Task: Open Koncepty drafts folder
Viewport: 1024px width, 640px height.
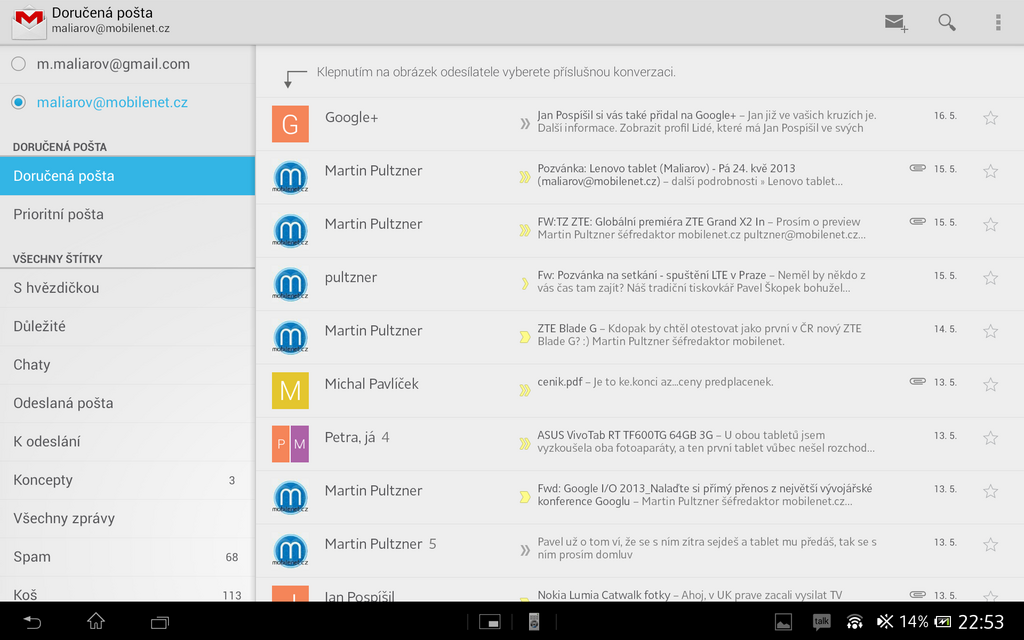Action: click(x=48, y=480)
